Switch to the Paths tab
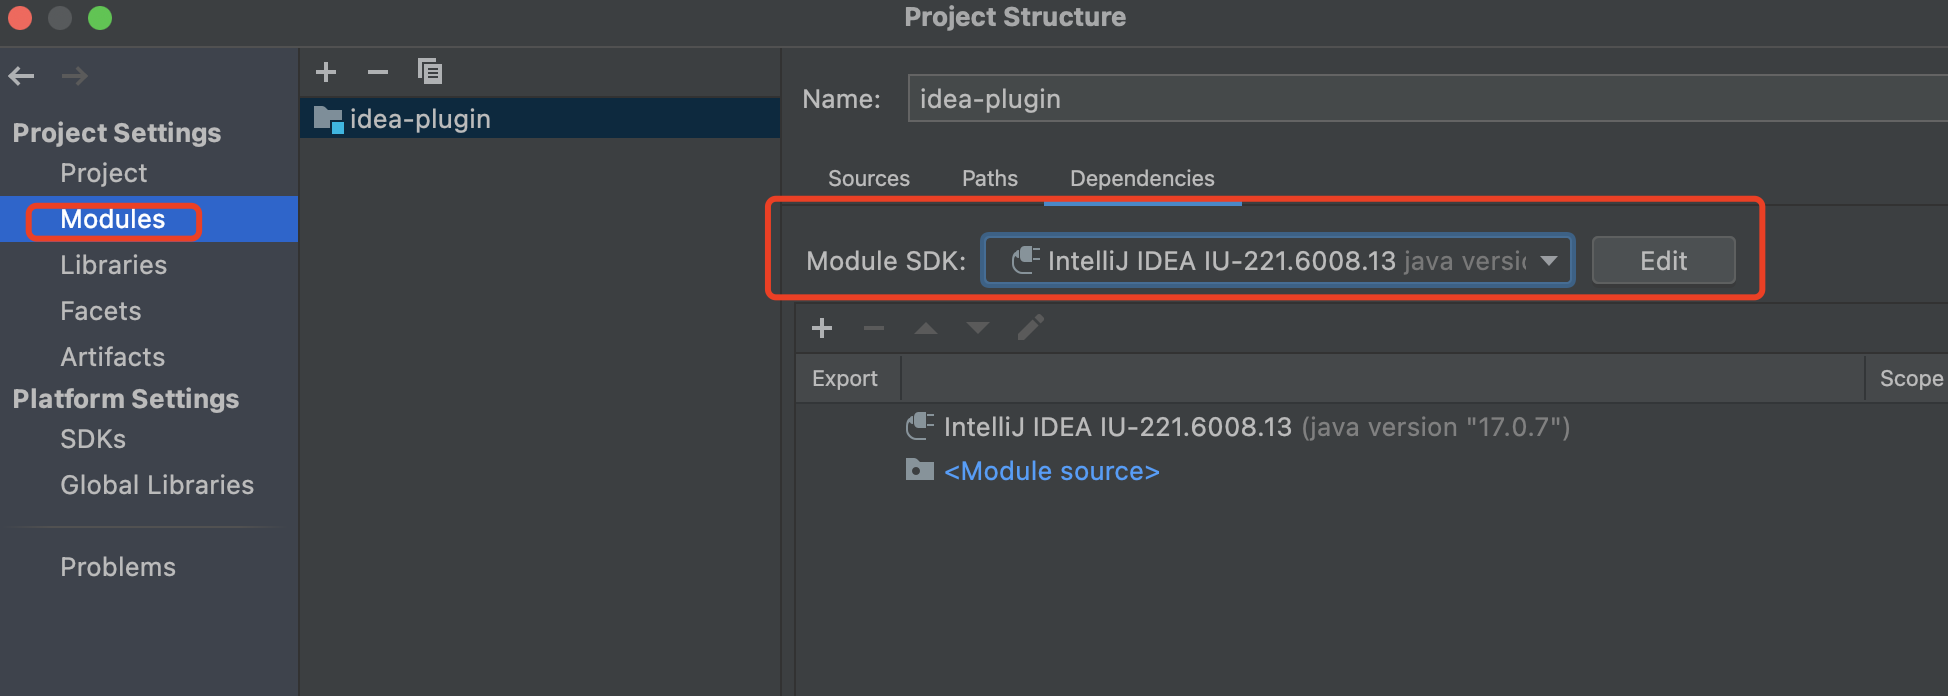The width and height of the screenshot is (1948, 696). click(989, 179)
